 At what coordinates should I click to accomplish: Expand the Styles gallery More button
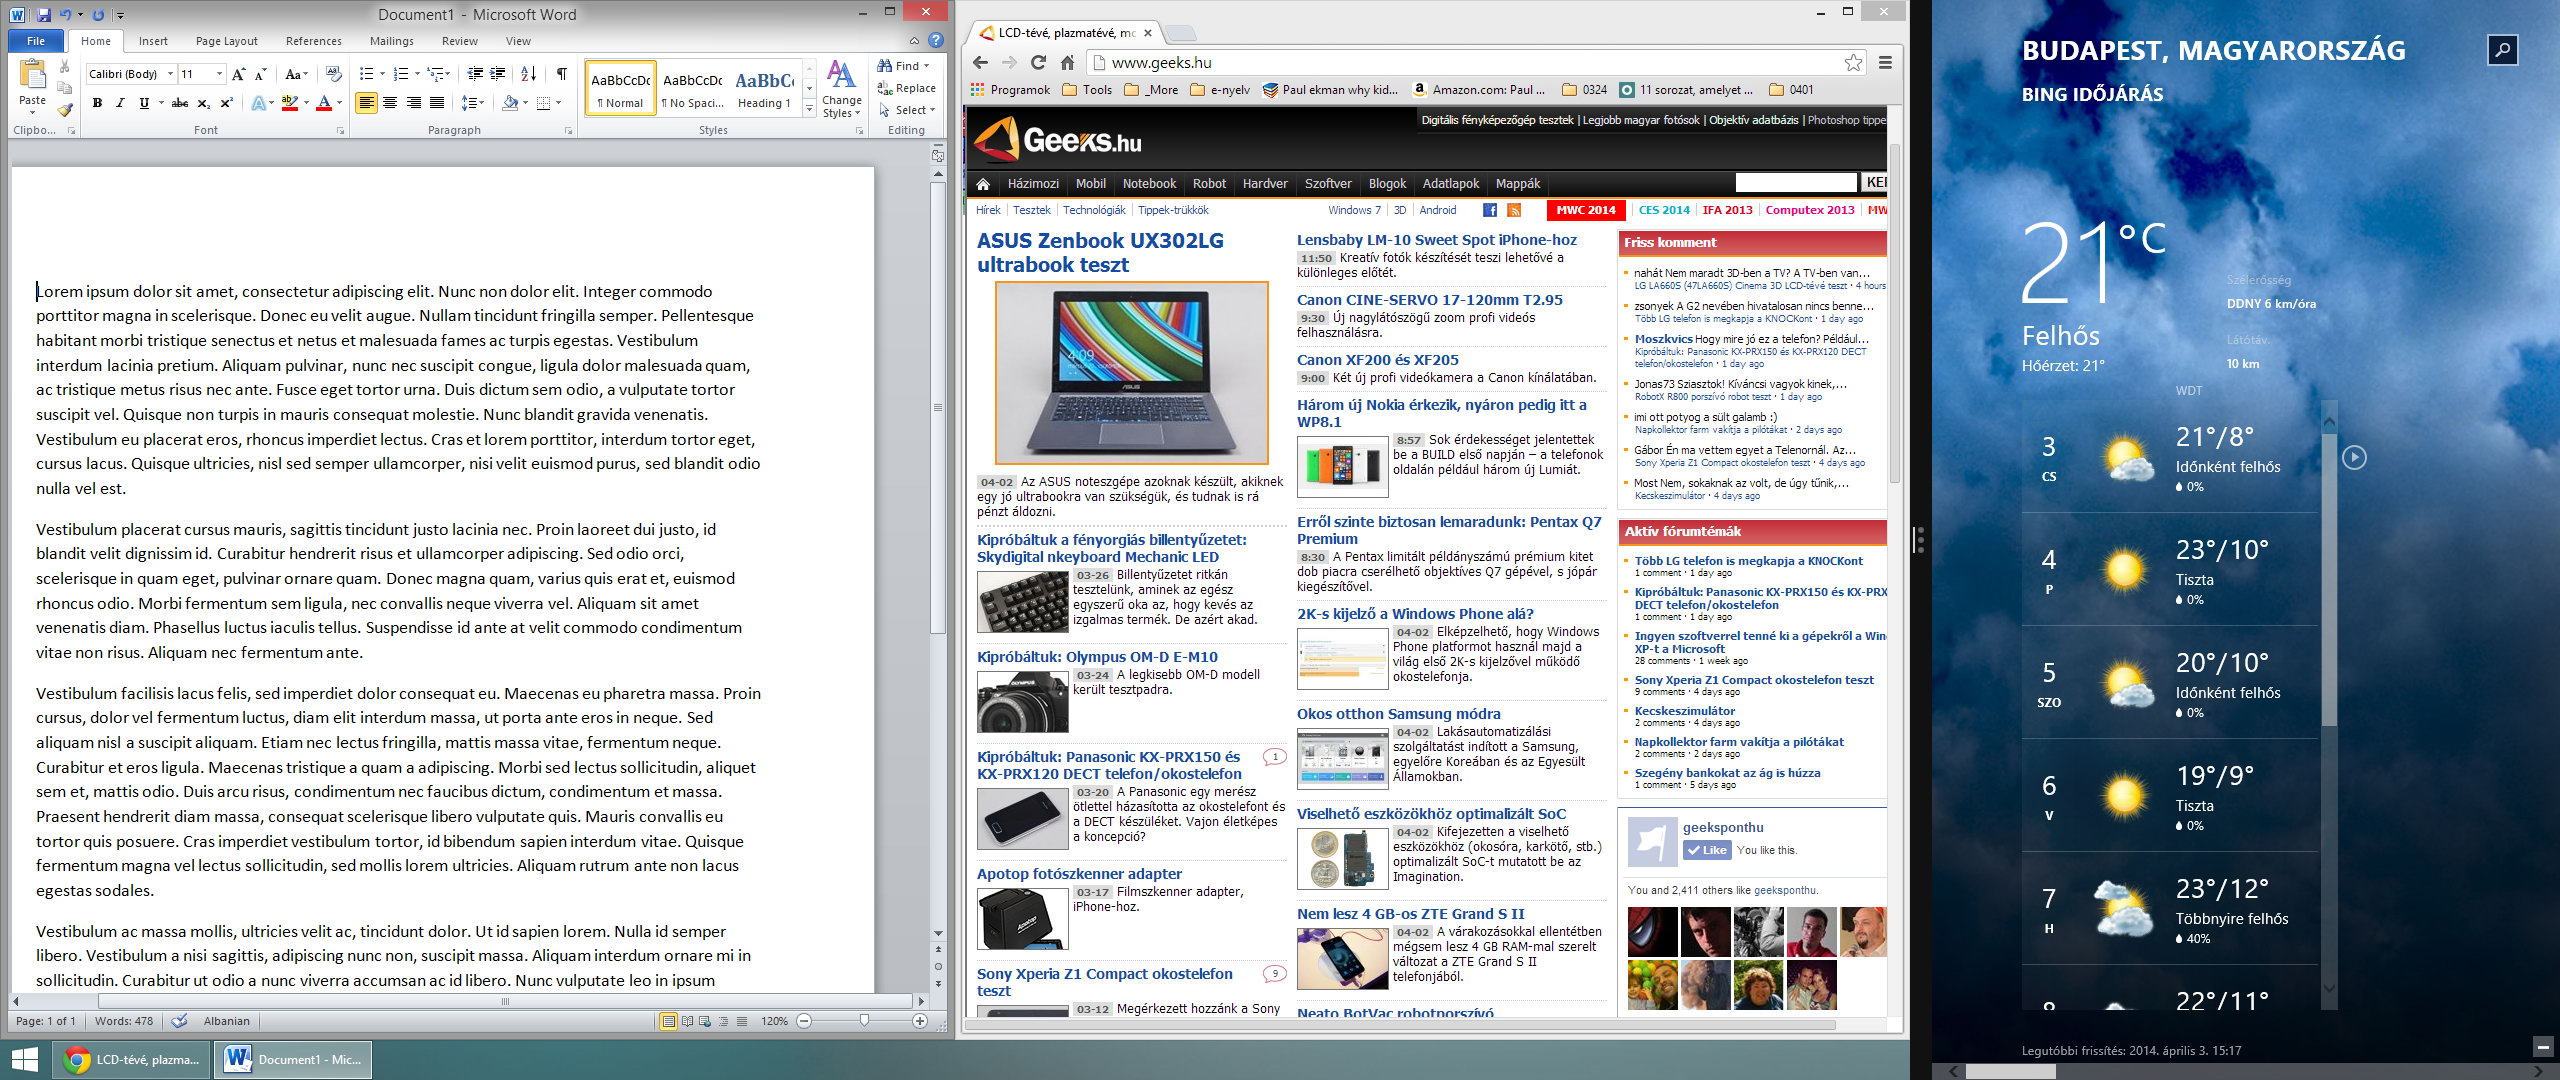coord(809,109)
